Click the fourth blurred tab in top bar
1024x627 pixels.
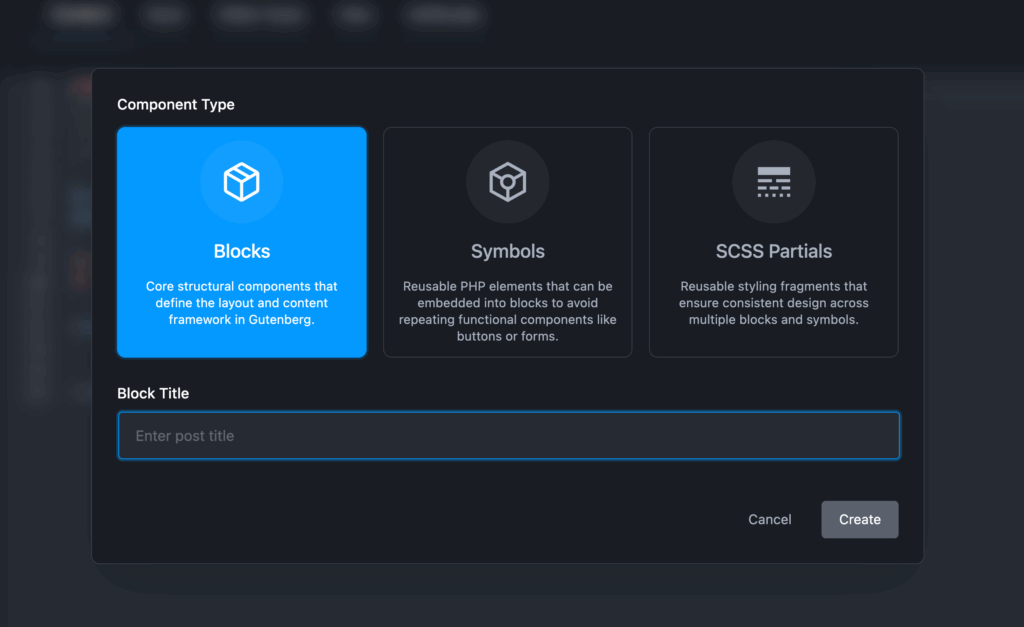tap(356, 15)
